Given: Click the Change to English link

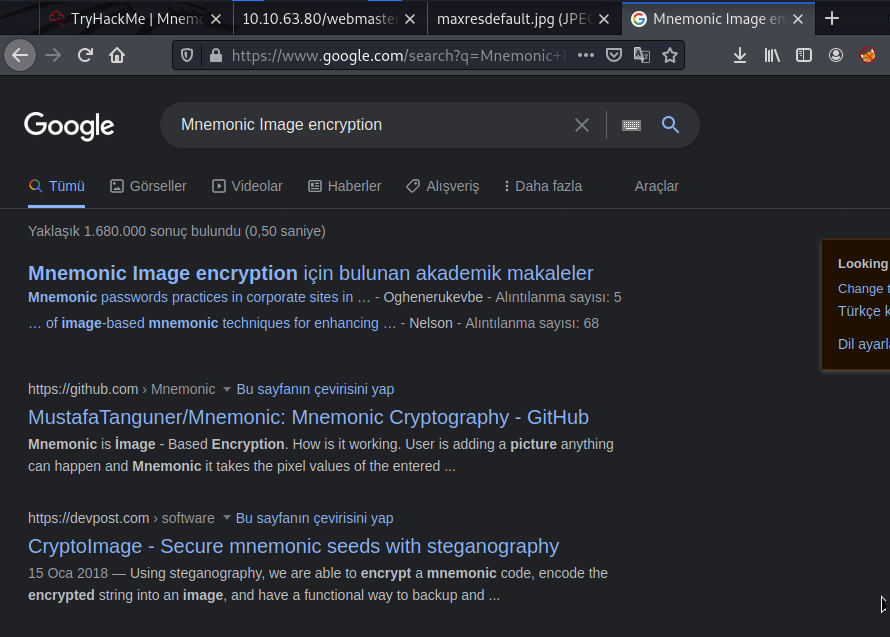Looking at the screenshot, I should [863, 288].
